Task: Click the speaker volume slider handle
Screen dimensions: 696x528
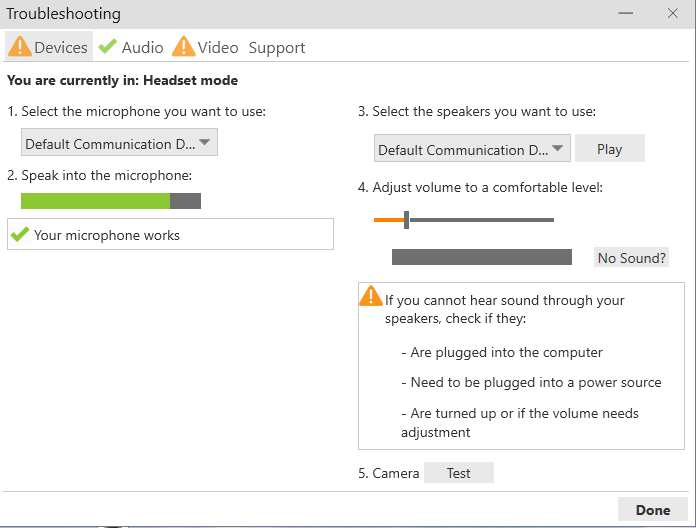Action: click(x=406, y=220)
